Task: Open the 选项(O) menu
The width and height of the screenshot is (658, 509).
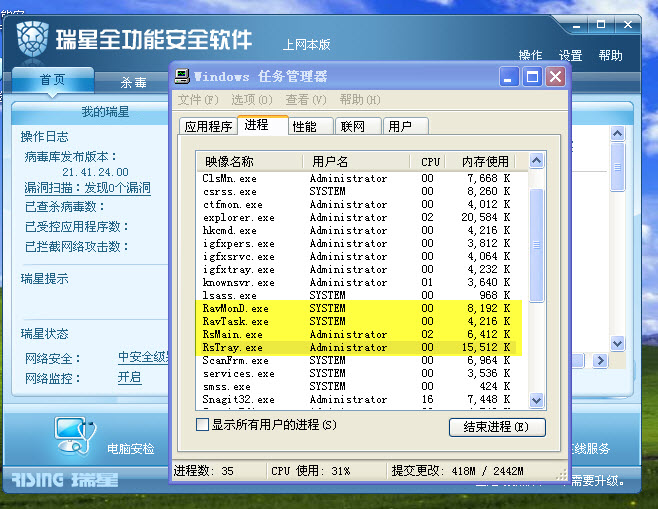Action: (252, 100)
